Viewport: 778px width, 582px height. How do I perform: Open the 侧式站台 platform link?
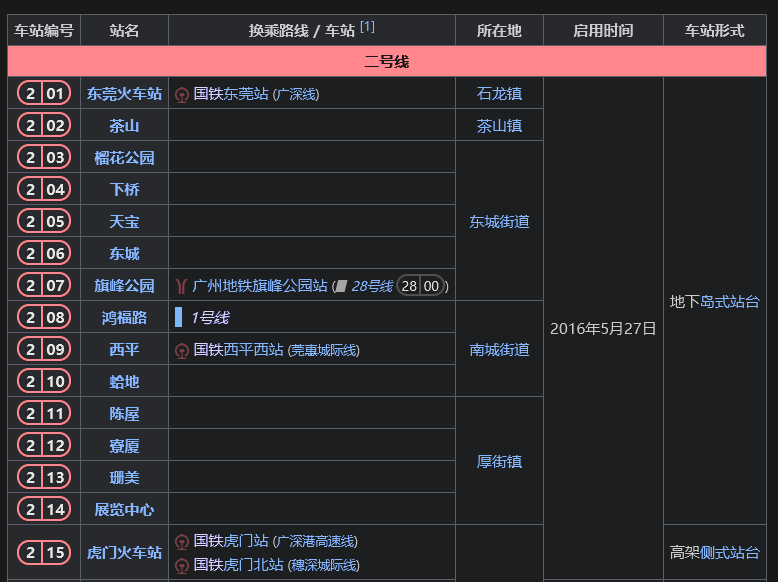(x=729, y=552)
